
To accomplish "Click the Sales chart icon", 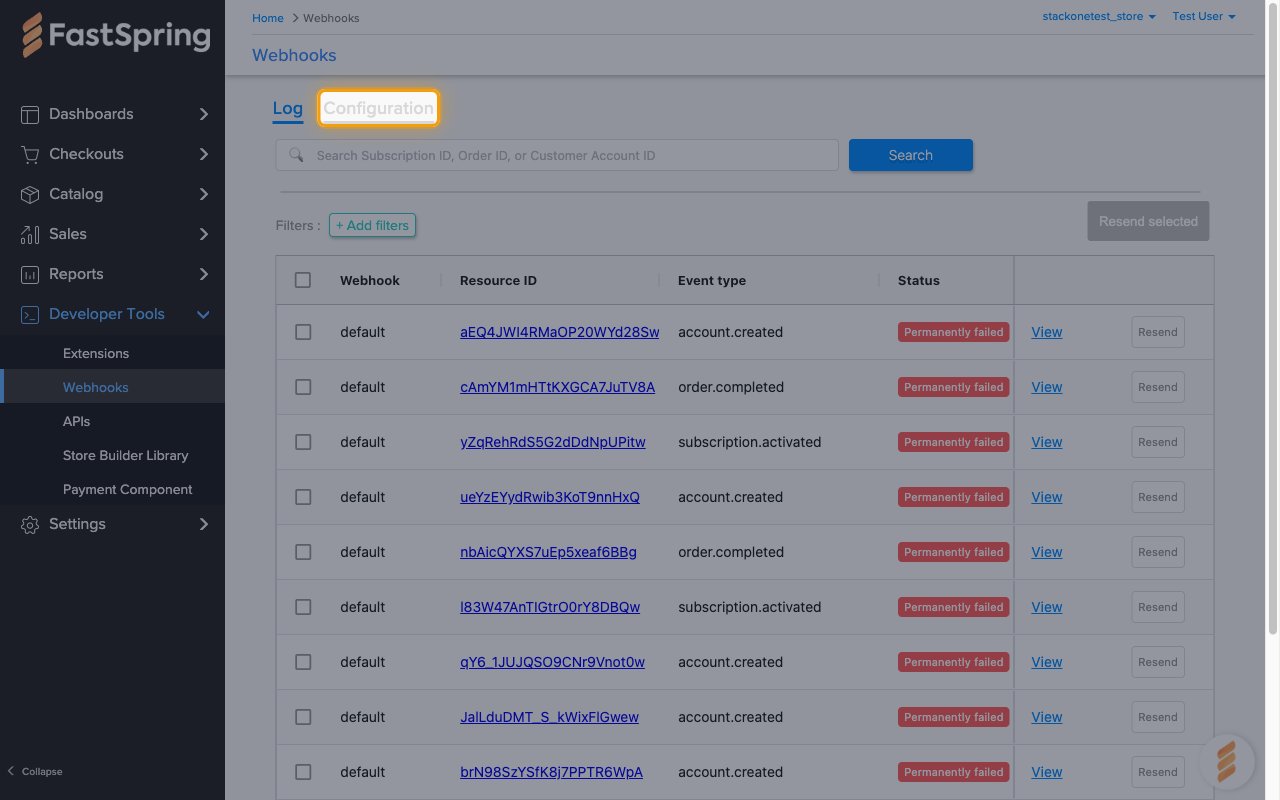I will pos(30,234).
